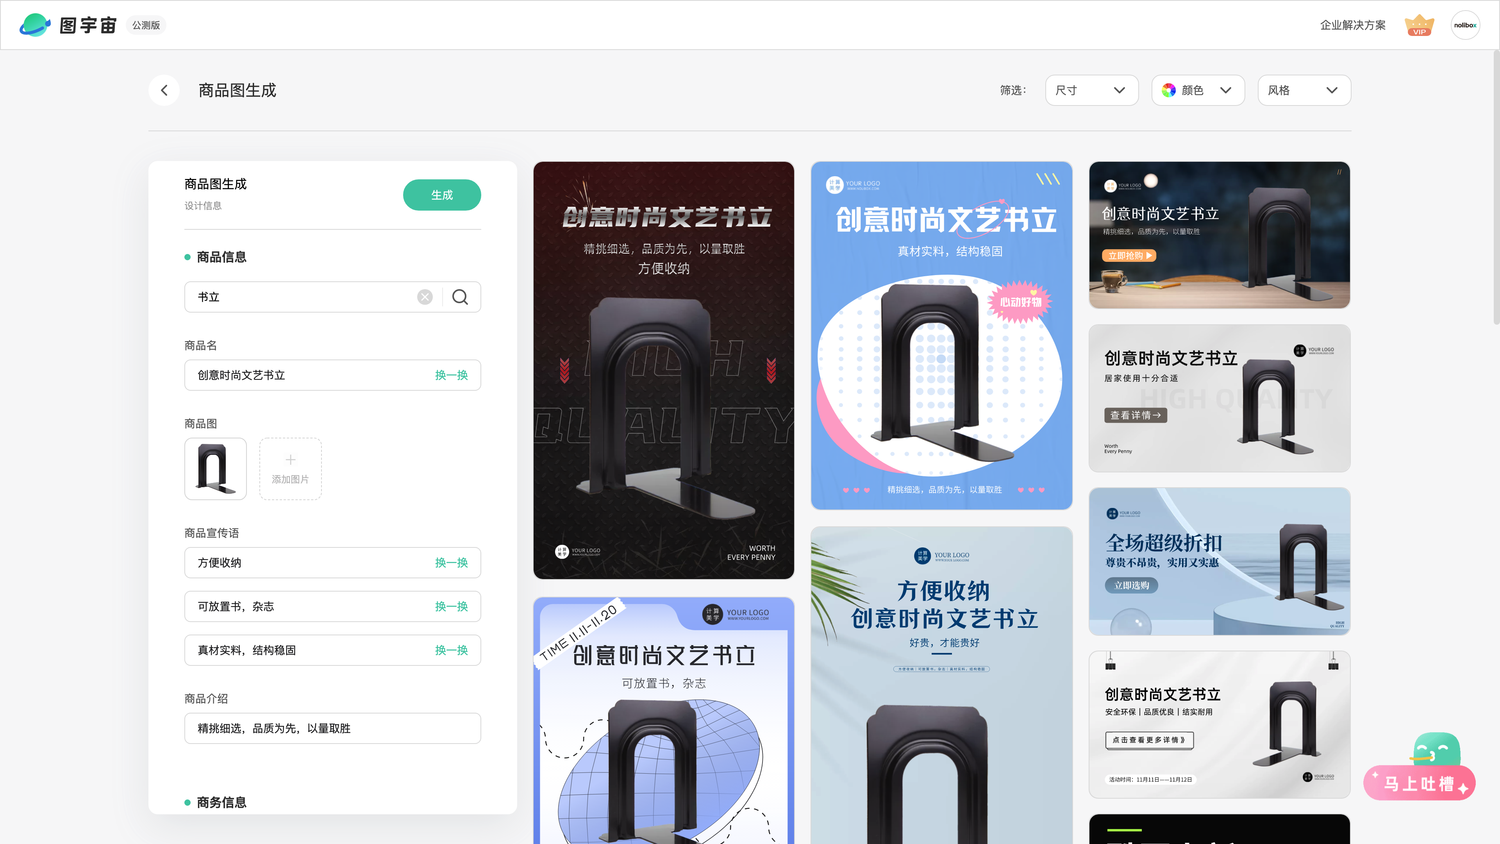Open the dark red HIGH QUALITY poster
Screen dimensions: 1500x844
[x=664, y=370]
